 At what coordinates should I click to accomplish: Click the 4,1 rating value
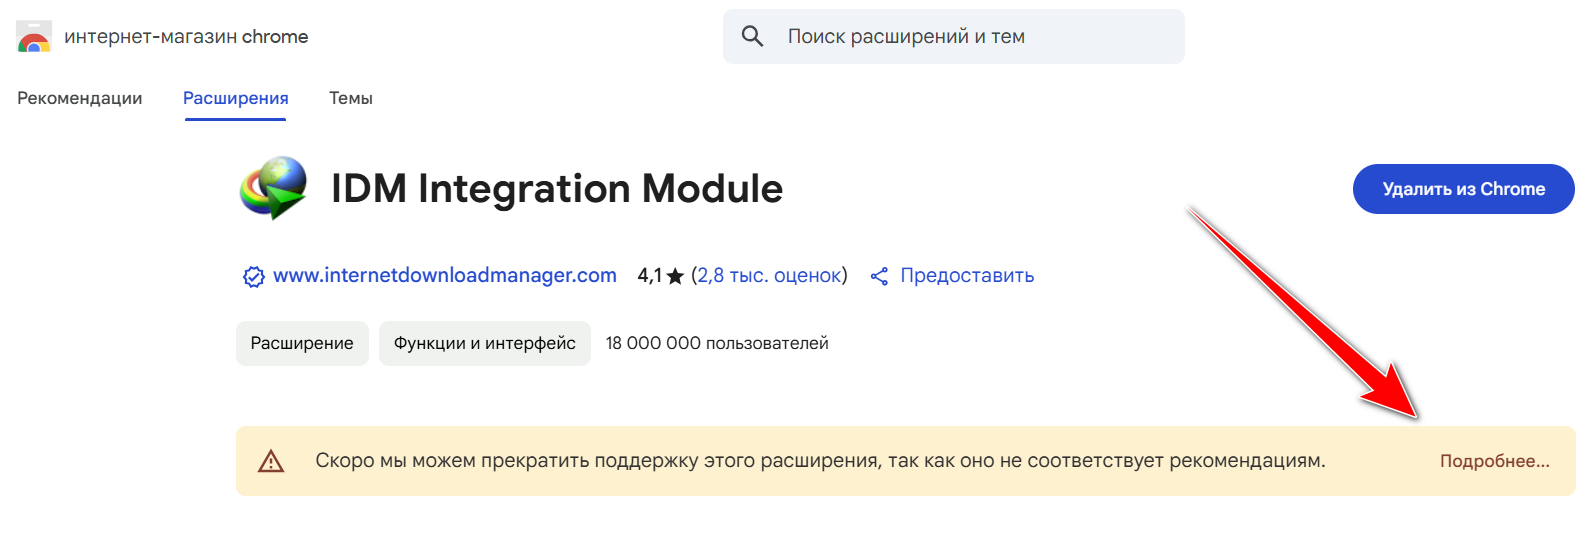(x=649, y=275)
